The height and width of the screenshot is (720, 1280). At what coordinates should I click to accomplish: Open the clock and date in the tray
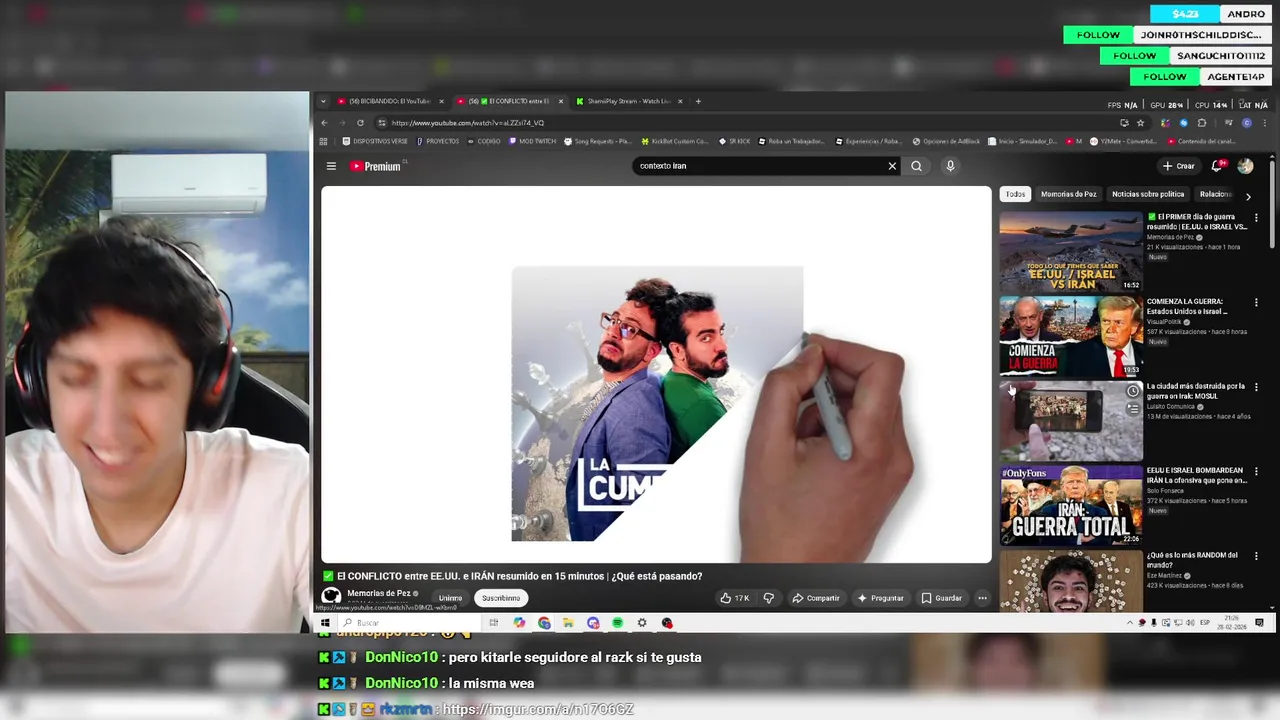pos(1230,623)
